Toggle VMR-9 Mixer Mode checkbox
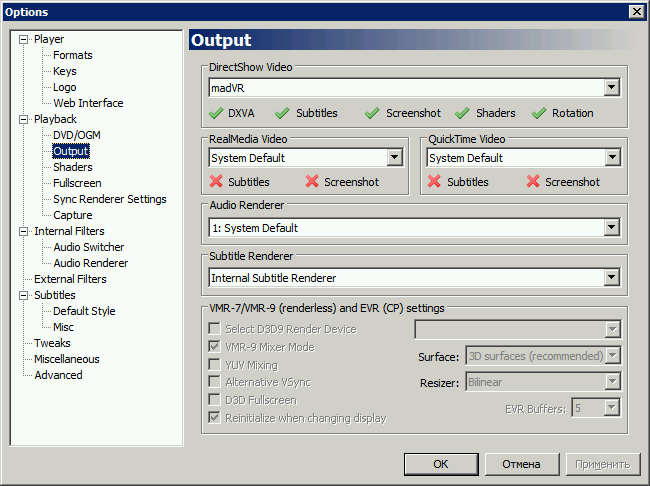This screenshot has height=486, width=650. [214, 347]
